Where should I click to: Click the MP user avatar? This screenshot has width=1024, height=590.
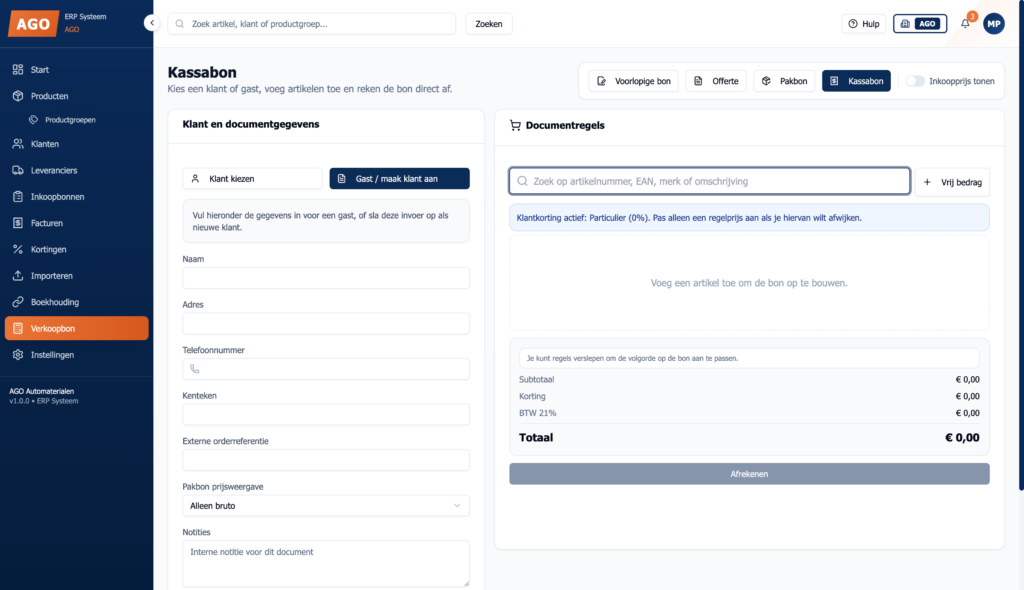[994, 24]
